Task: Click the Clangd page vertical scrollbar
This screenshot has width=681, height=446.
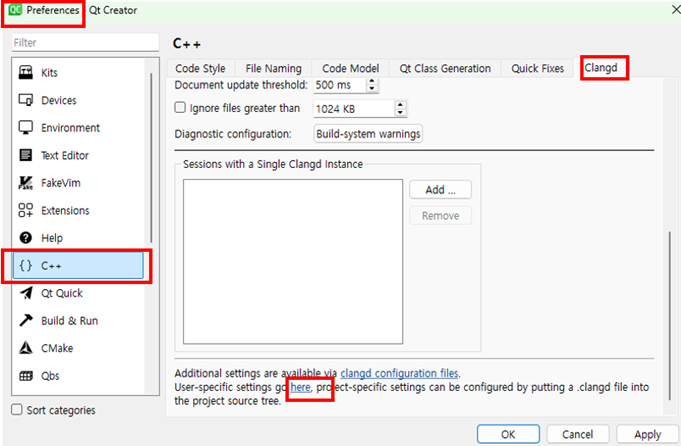Action: (669, 315)
